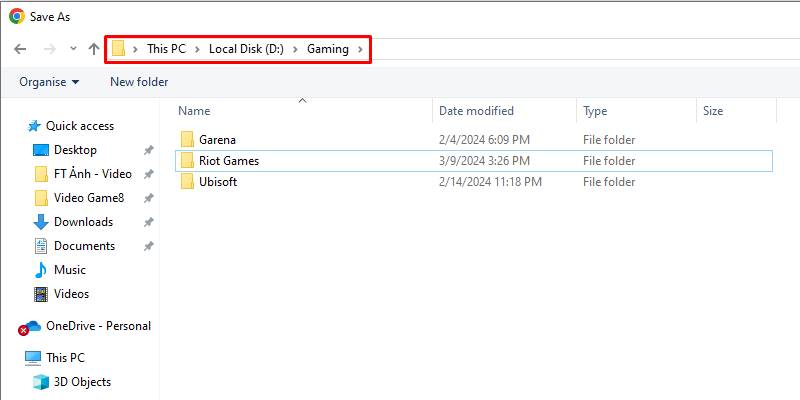
Task: Click the New folder button
Action: click(x=139, y=82)
